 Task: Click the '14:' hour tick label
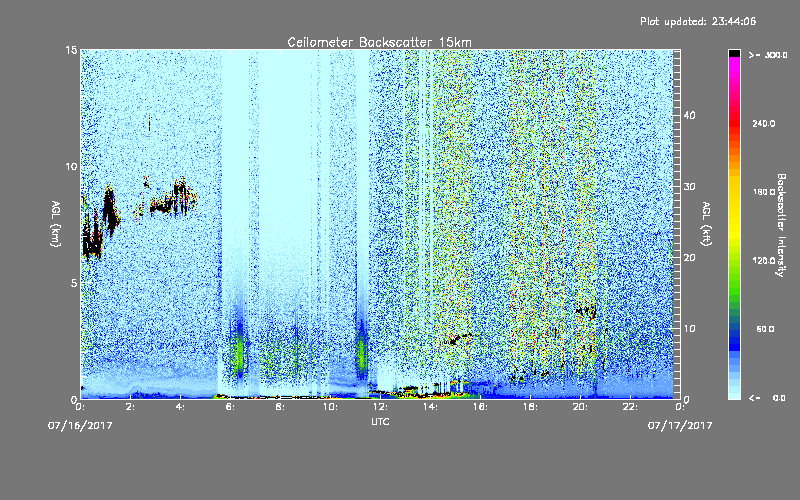430,407
